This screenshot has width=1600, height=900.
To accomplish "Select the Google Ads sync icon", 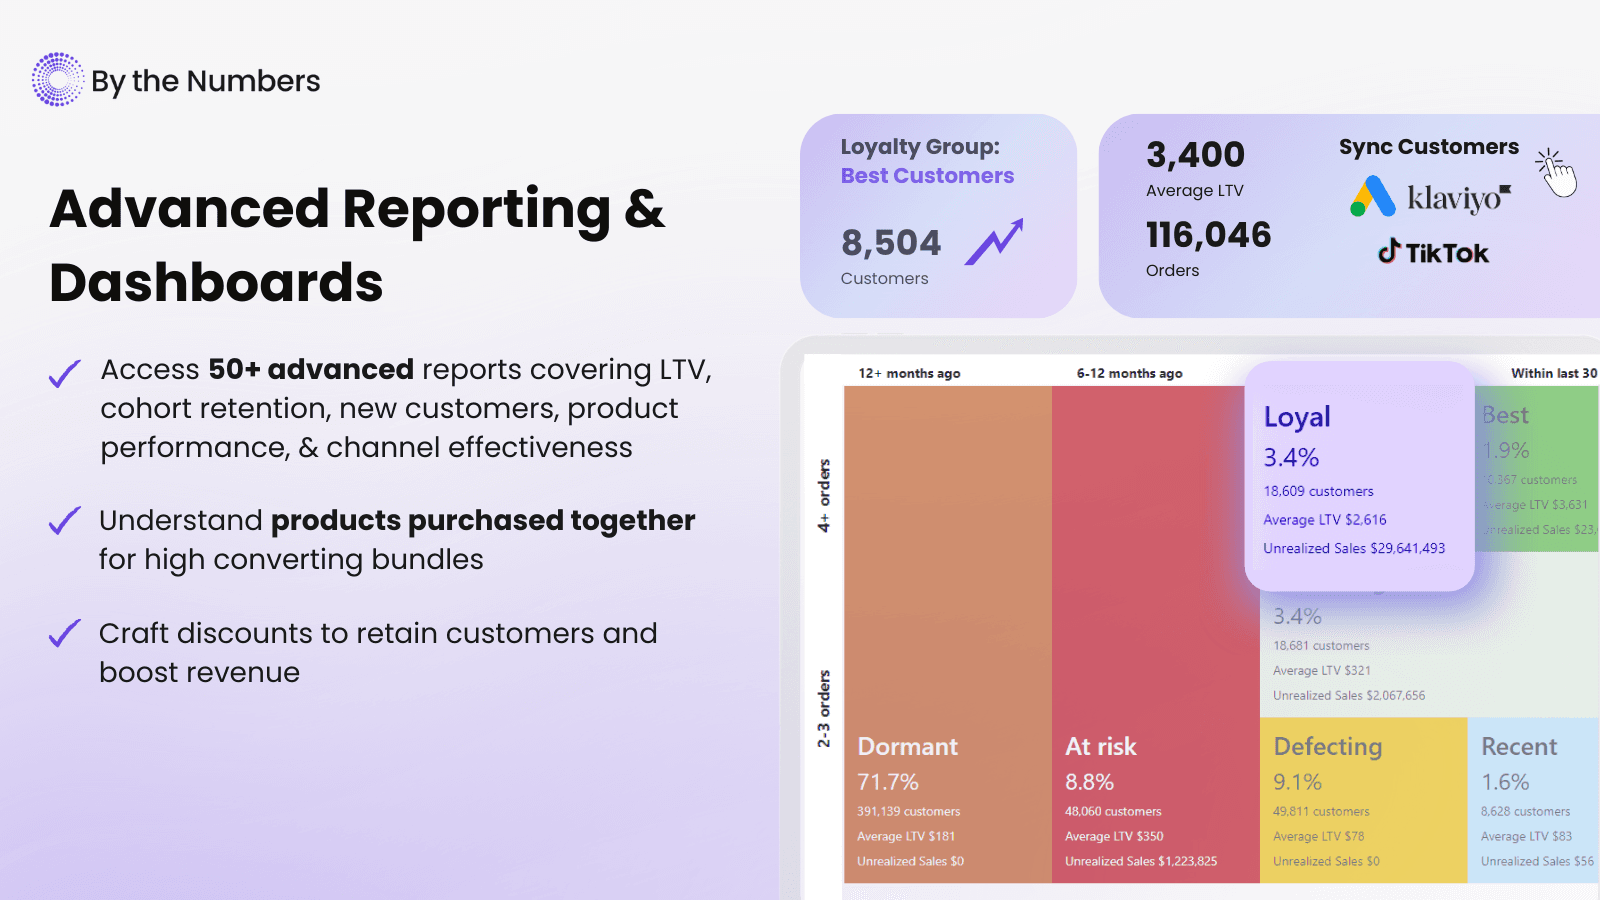I will (x=1374, y=197).
